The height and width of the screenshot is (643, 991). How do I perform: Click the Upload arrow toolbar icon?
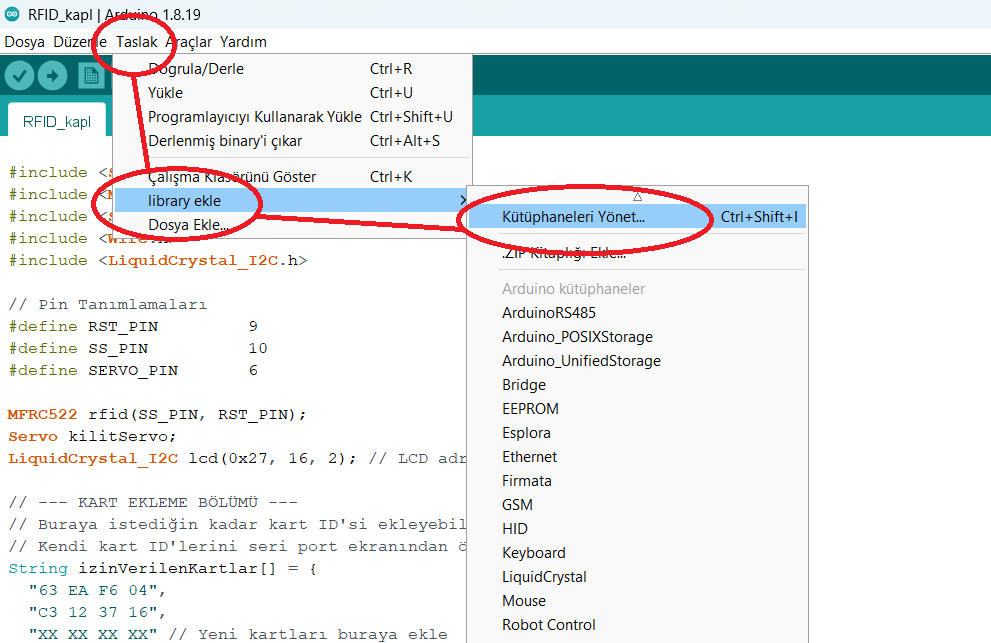(x=53, y=75)
